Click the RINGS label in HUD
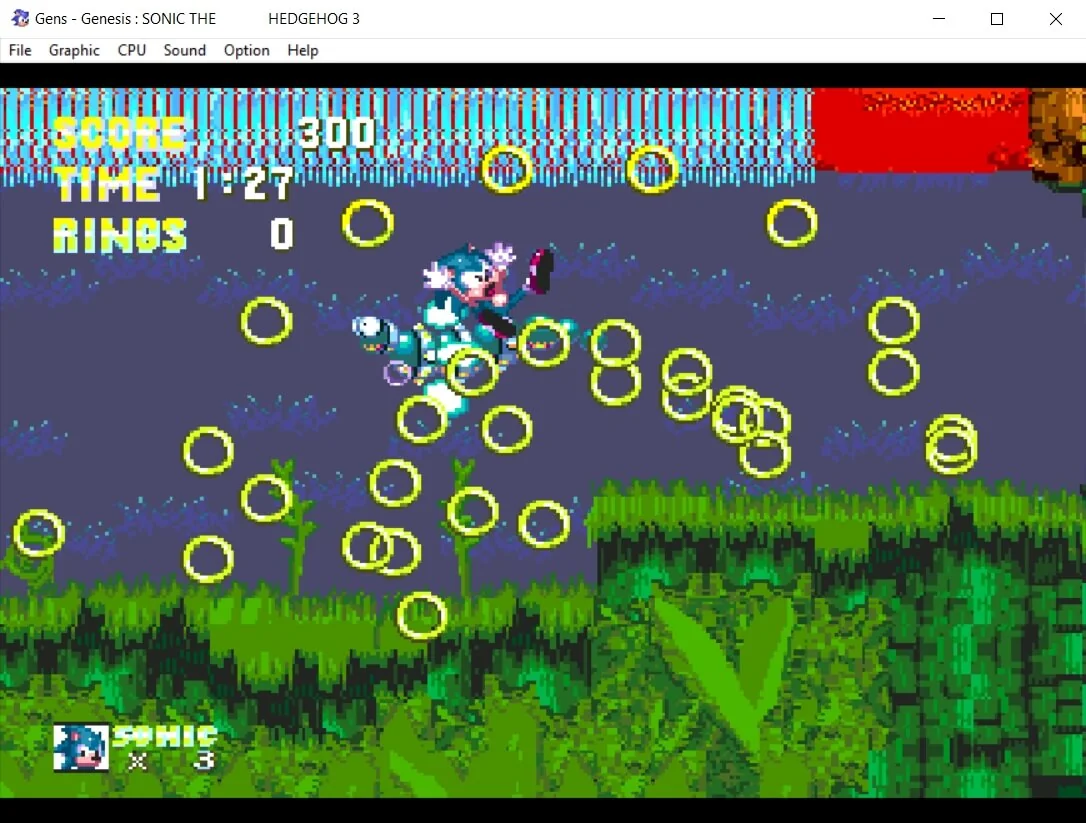Image resolution: width=1086 pixels, height=823 pixels. click(x=120, y=235)
